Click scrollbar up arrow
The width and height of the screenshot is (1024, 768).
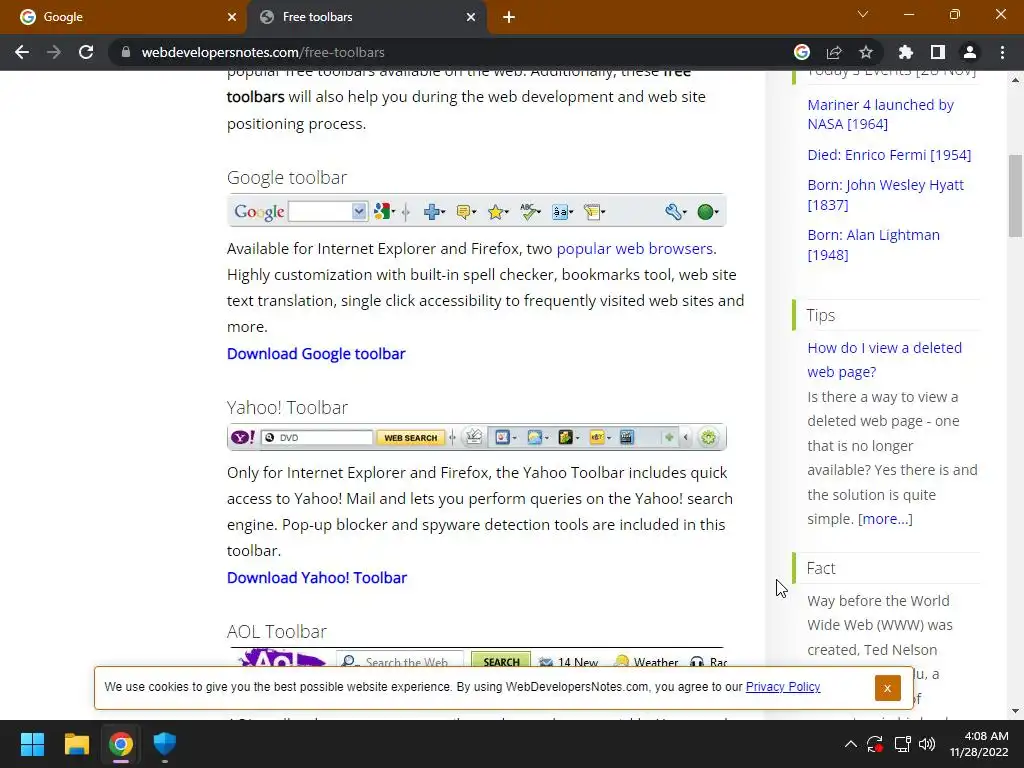tap(1015, 80)
